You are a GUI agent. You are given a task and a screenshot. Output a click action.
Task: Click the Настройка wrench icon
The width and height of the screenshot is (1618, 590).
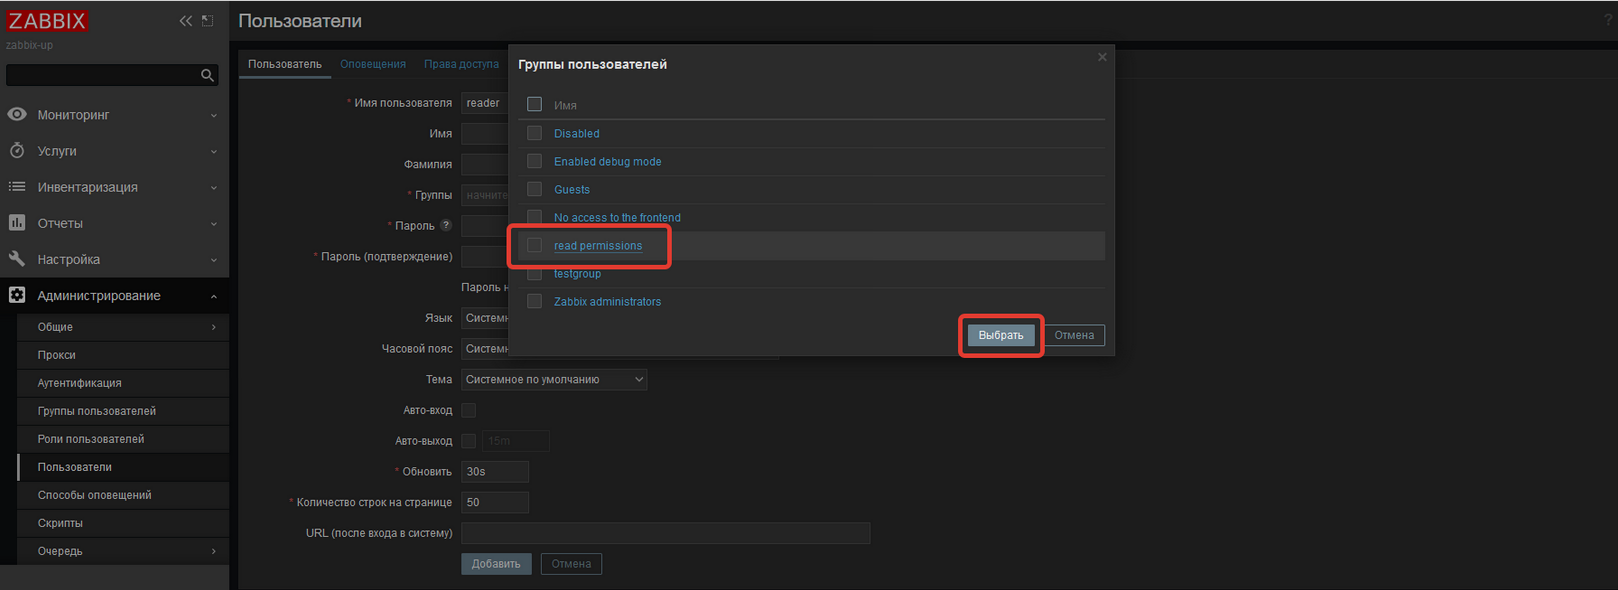[x=17, y=258]
